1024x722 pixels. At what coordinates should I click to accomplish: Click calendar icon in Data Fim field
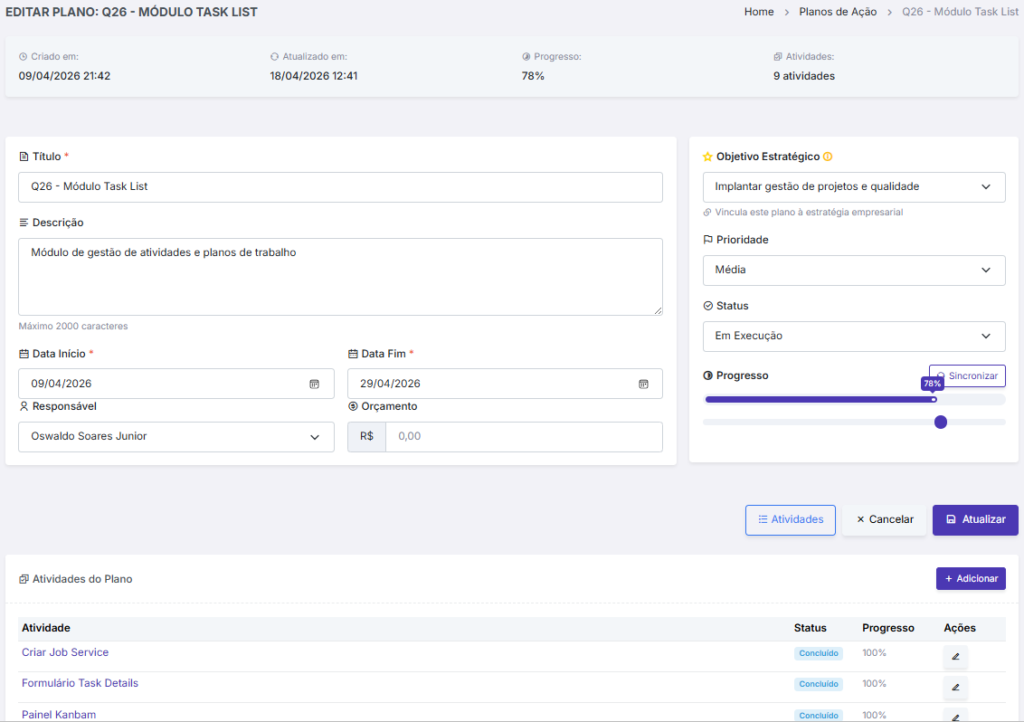[643, 384]
